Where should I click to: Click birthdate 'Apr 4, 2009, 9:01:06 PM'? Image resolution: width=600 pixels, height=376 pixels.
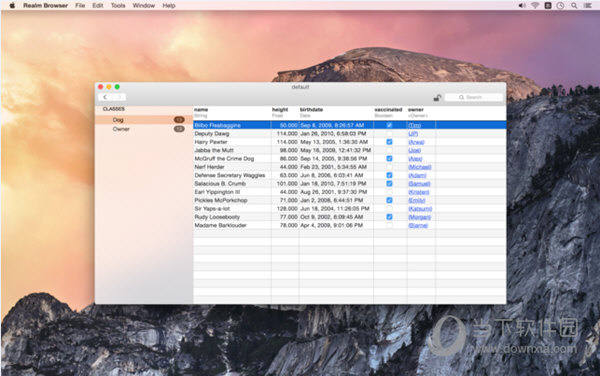point(331,225)
